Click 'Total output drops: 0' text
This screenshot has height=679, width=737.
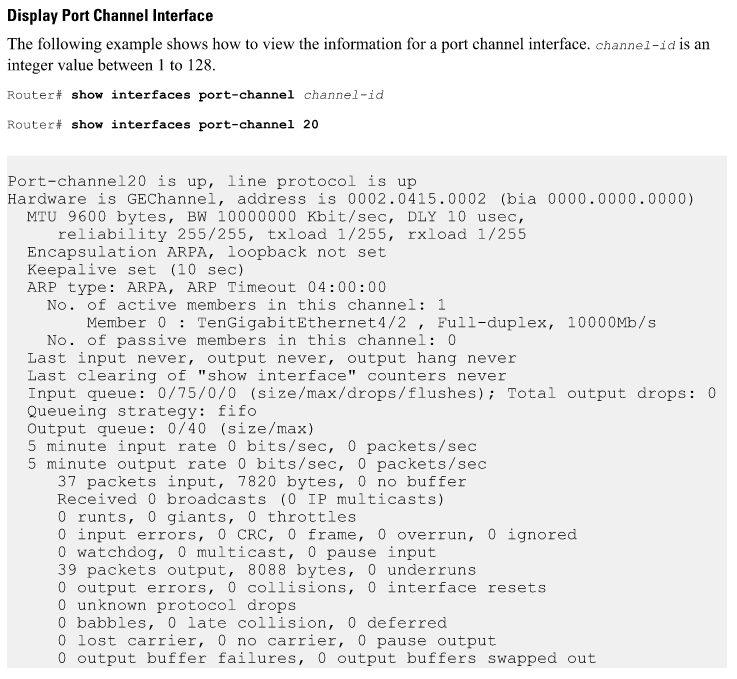(x=612, y=394)
